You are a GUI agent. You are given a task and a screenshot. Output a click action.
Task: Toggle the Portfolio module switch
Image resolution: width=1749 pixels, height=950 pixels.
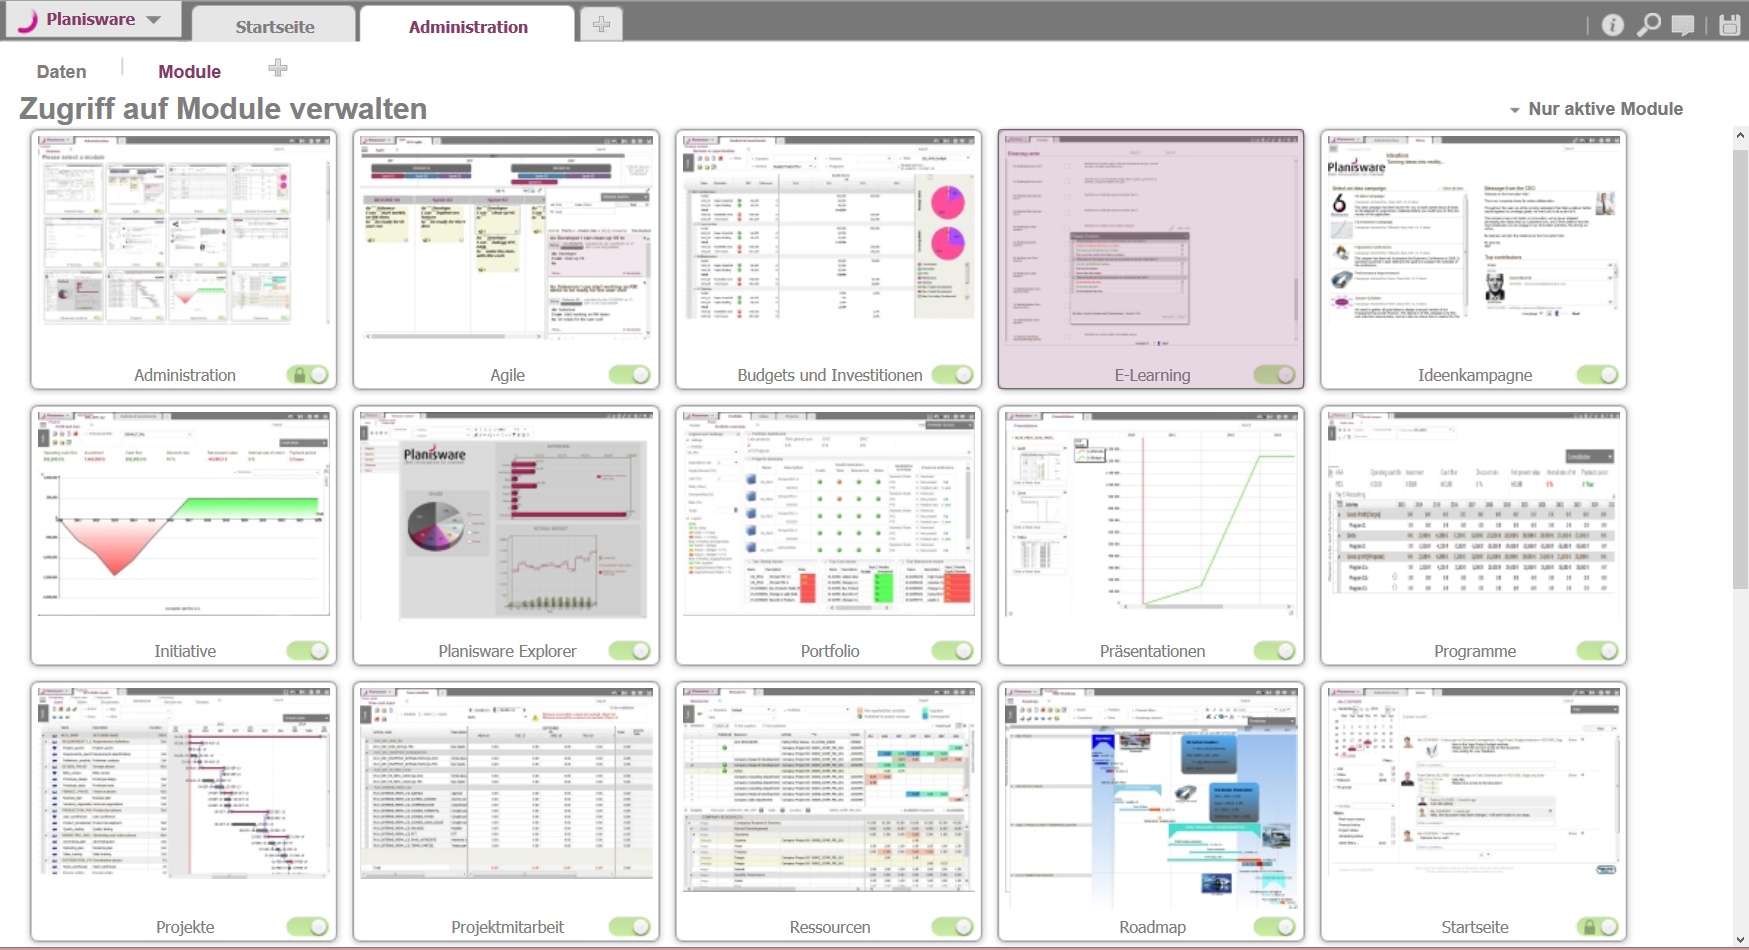pos(953,649)
